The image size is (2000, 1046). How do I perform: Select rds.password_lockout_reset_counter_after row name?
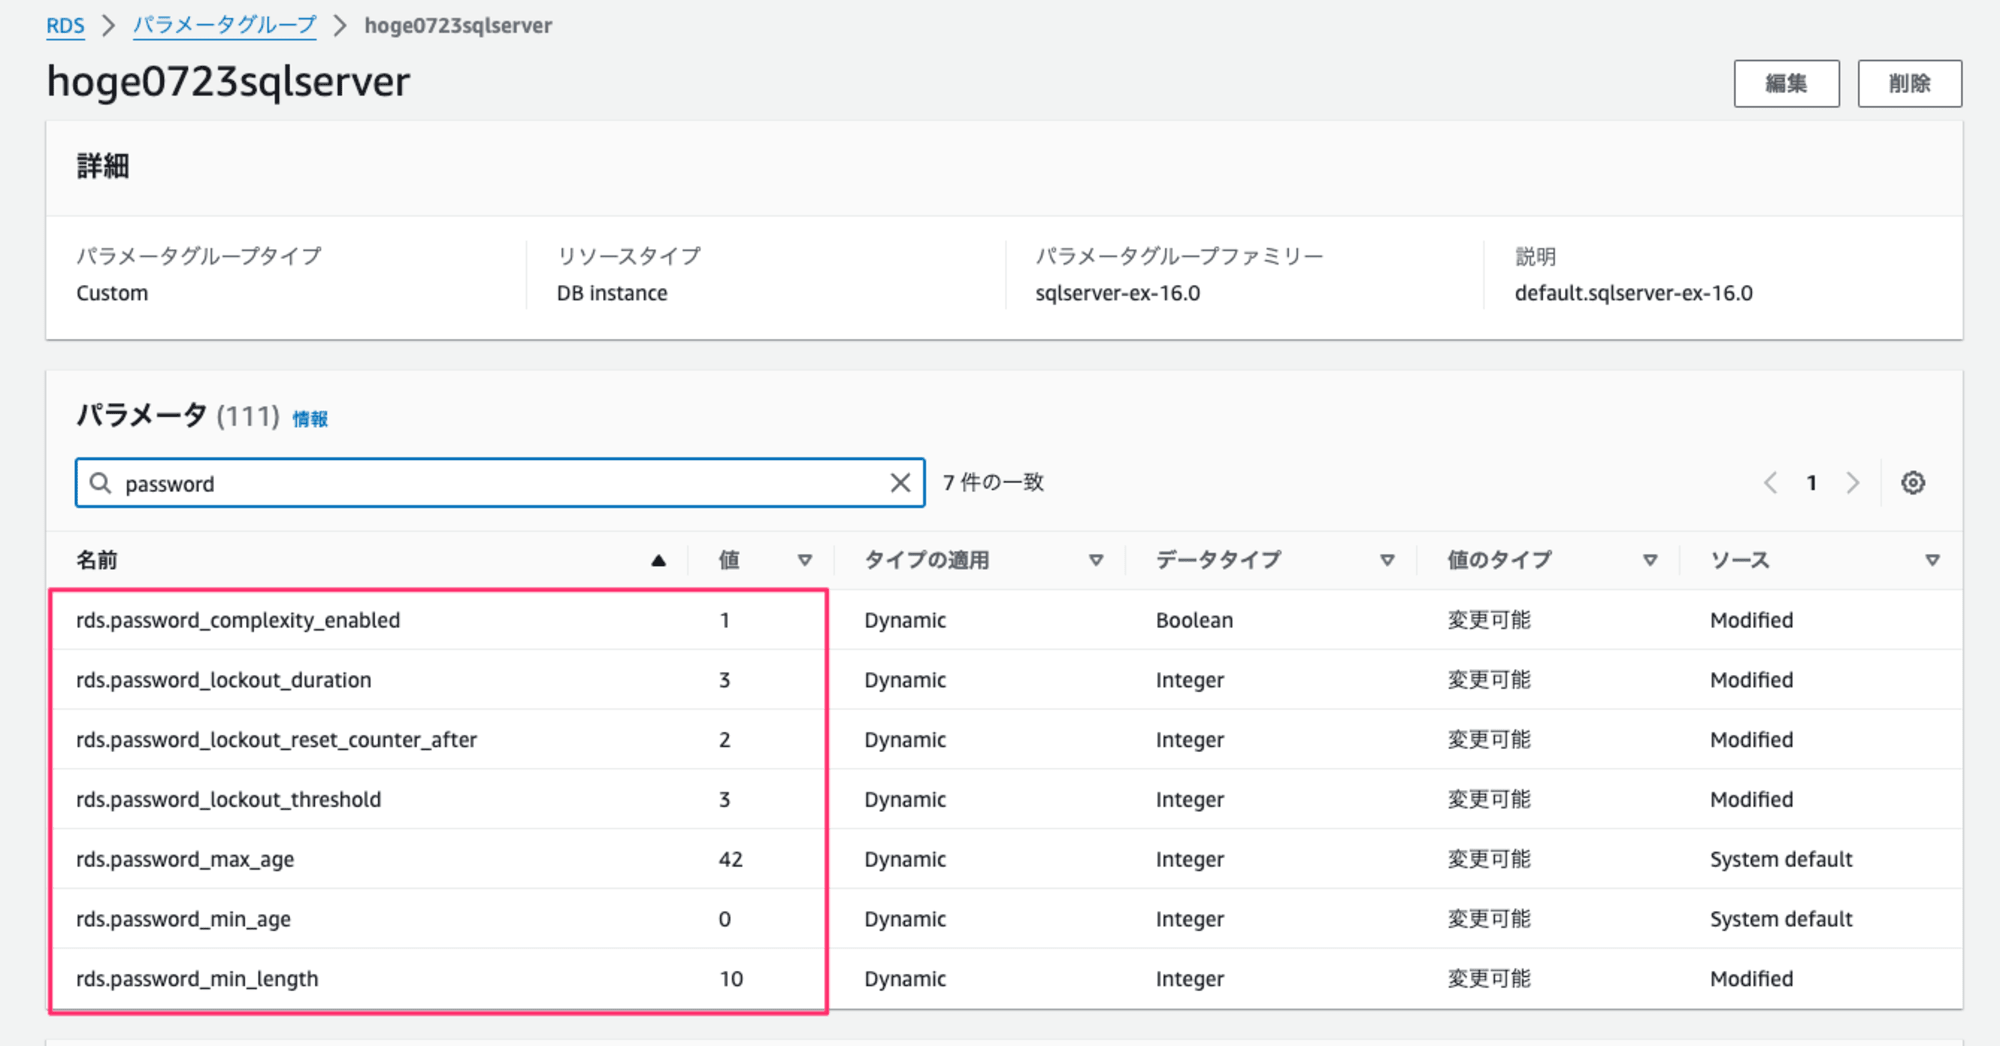pos(276,740)
